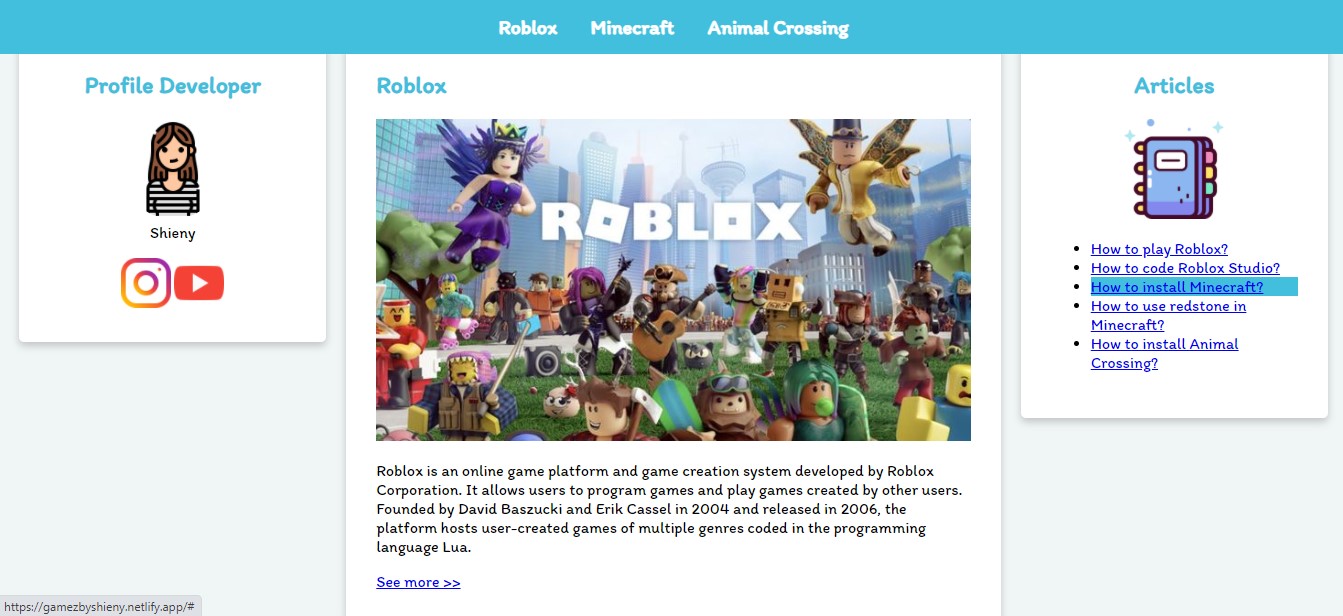1343x616 pixels.
Task: Click the 'Profile Developer' heading
Action: 173,86
